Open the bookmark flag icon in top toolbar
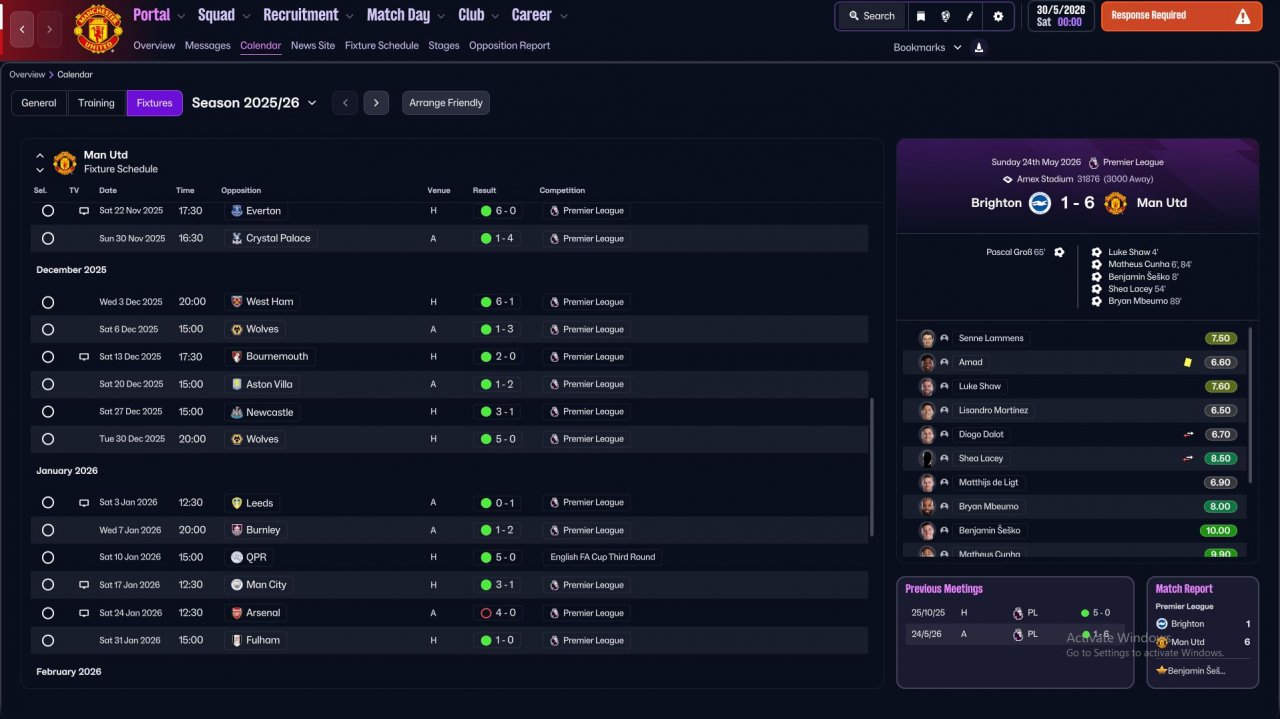Viewport: 1280px width, 719px height. pyautogui.click(x=921, y=16)
